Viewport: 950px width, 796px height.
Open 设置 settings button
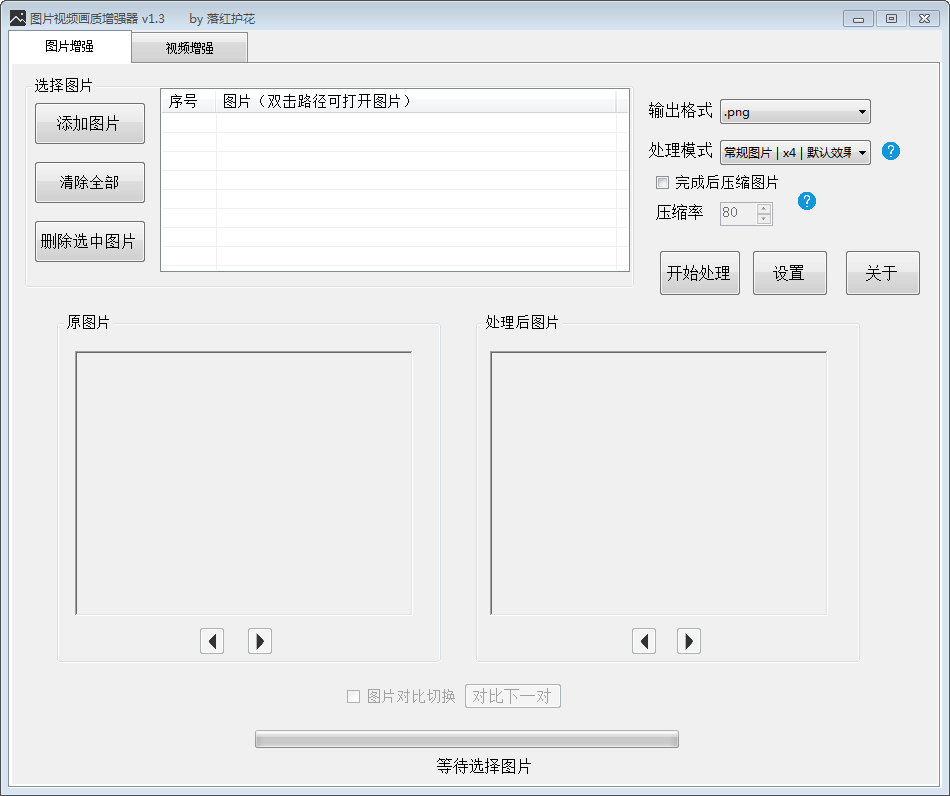coord(789,273)
